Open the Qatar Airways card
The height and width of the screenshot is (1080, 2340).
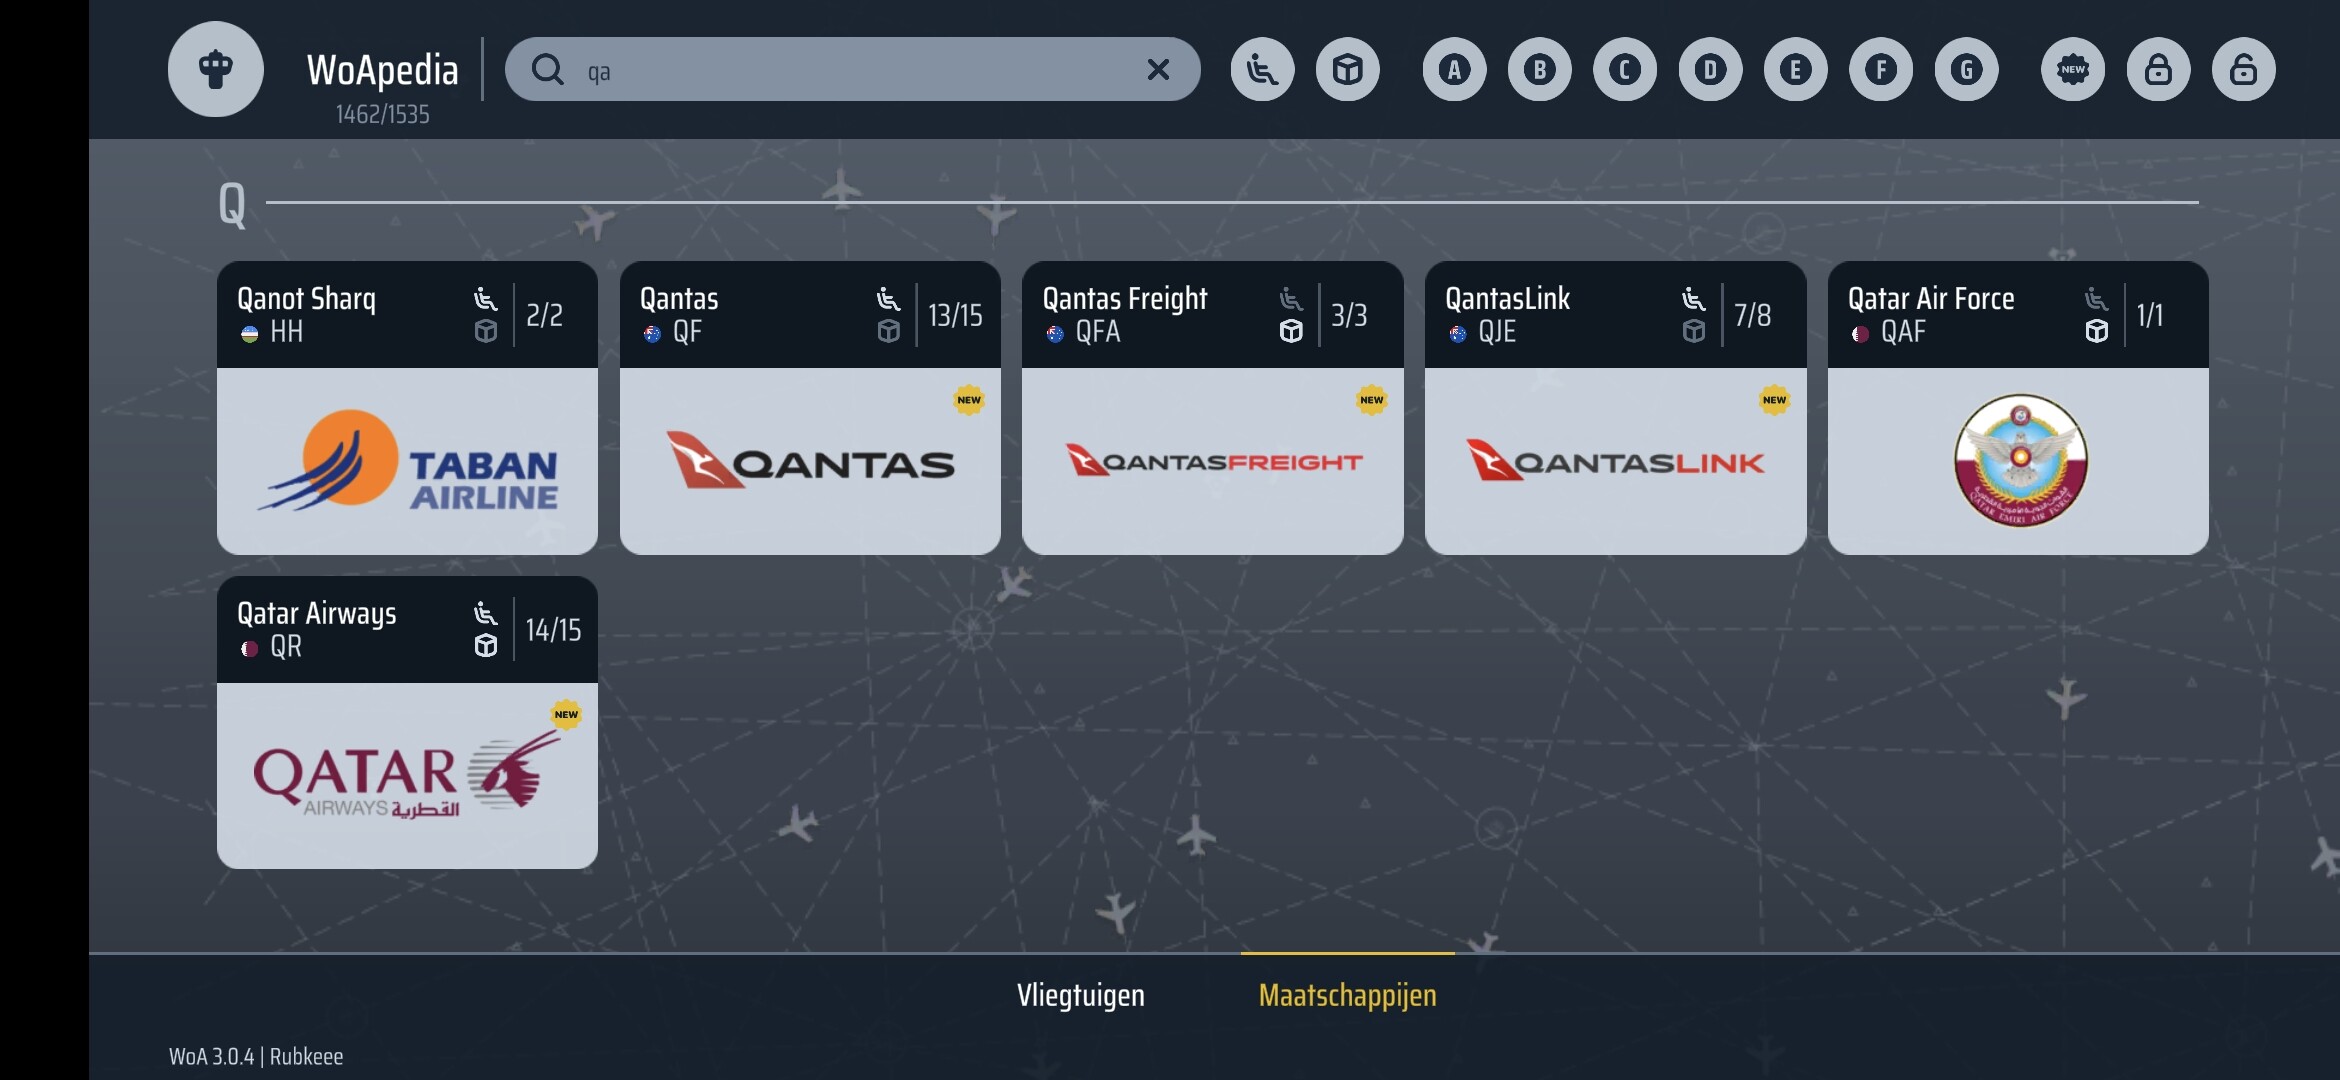(x=407, y=722)
